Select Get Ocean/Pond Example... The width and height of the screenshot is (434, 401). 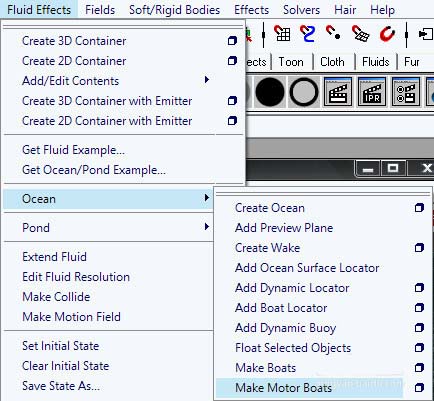coord(94,170)
